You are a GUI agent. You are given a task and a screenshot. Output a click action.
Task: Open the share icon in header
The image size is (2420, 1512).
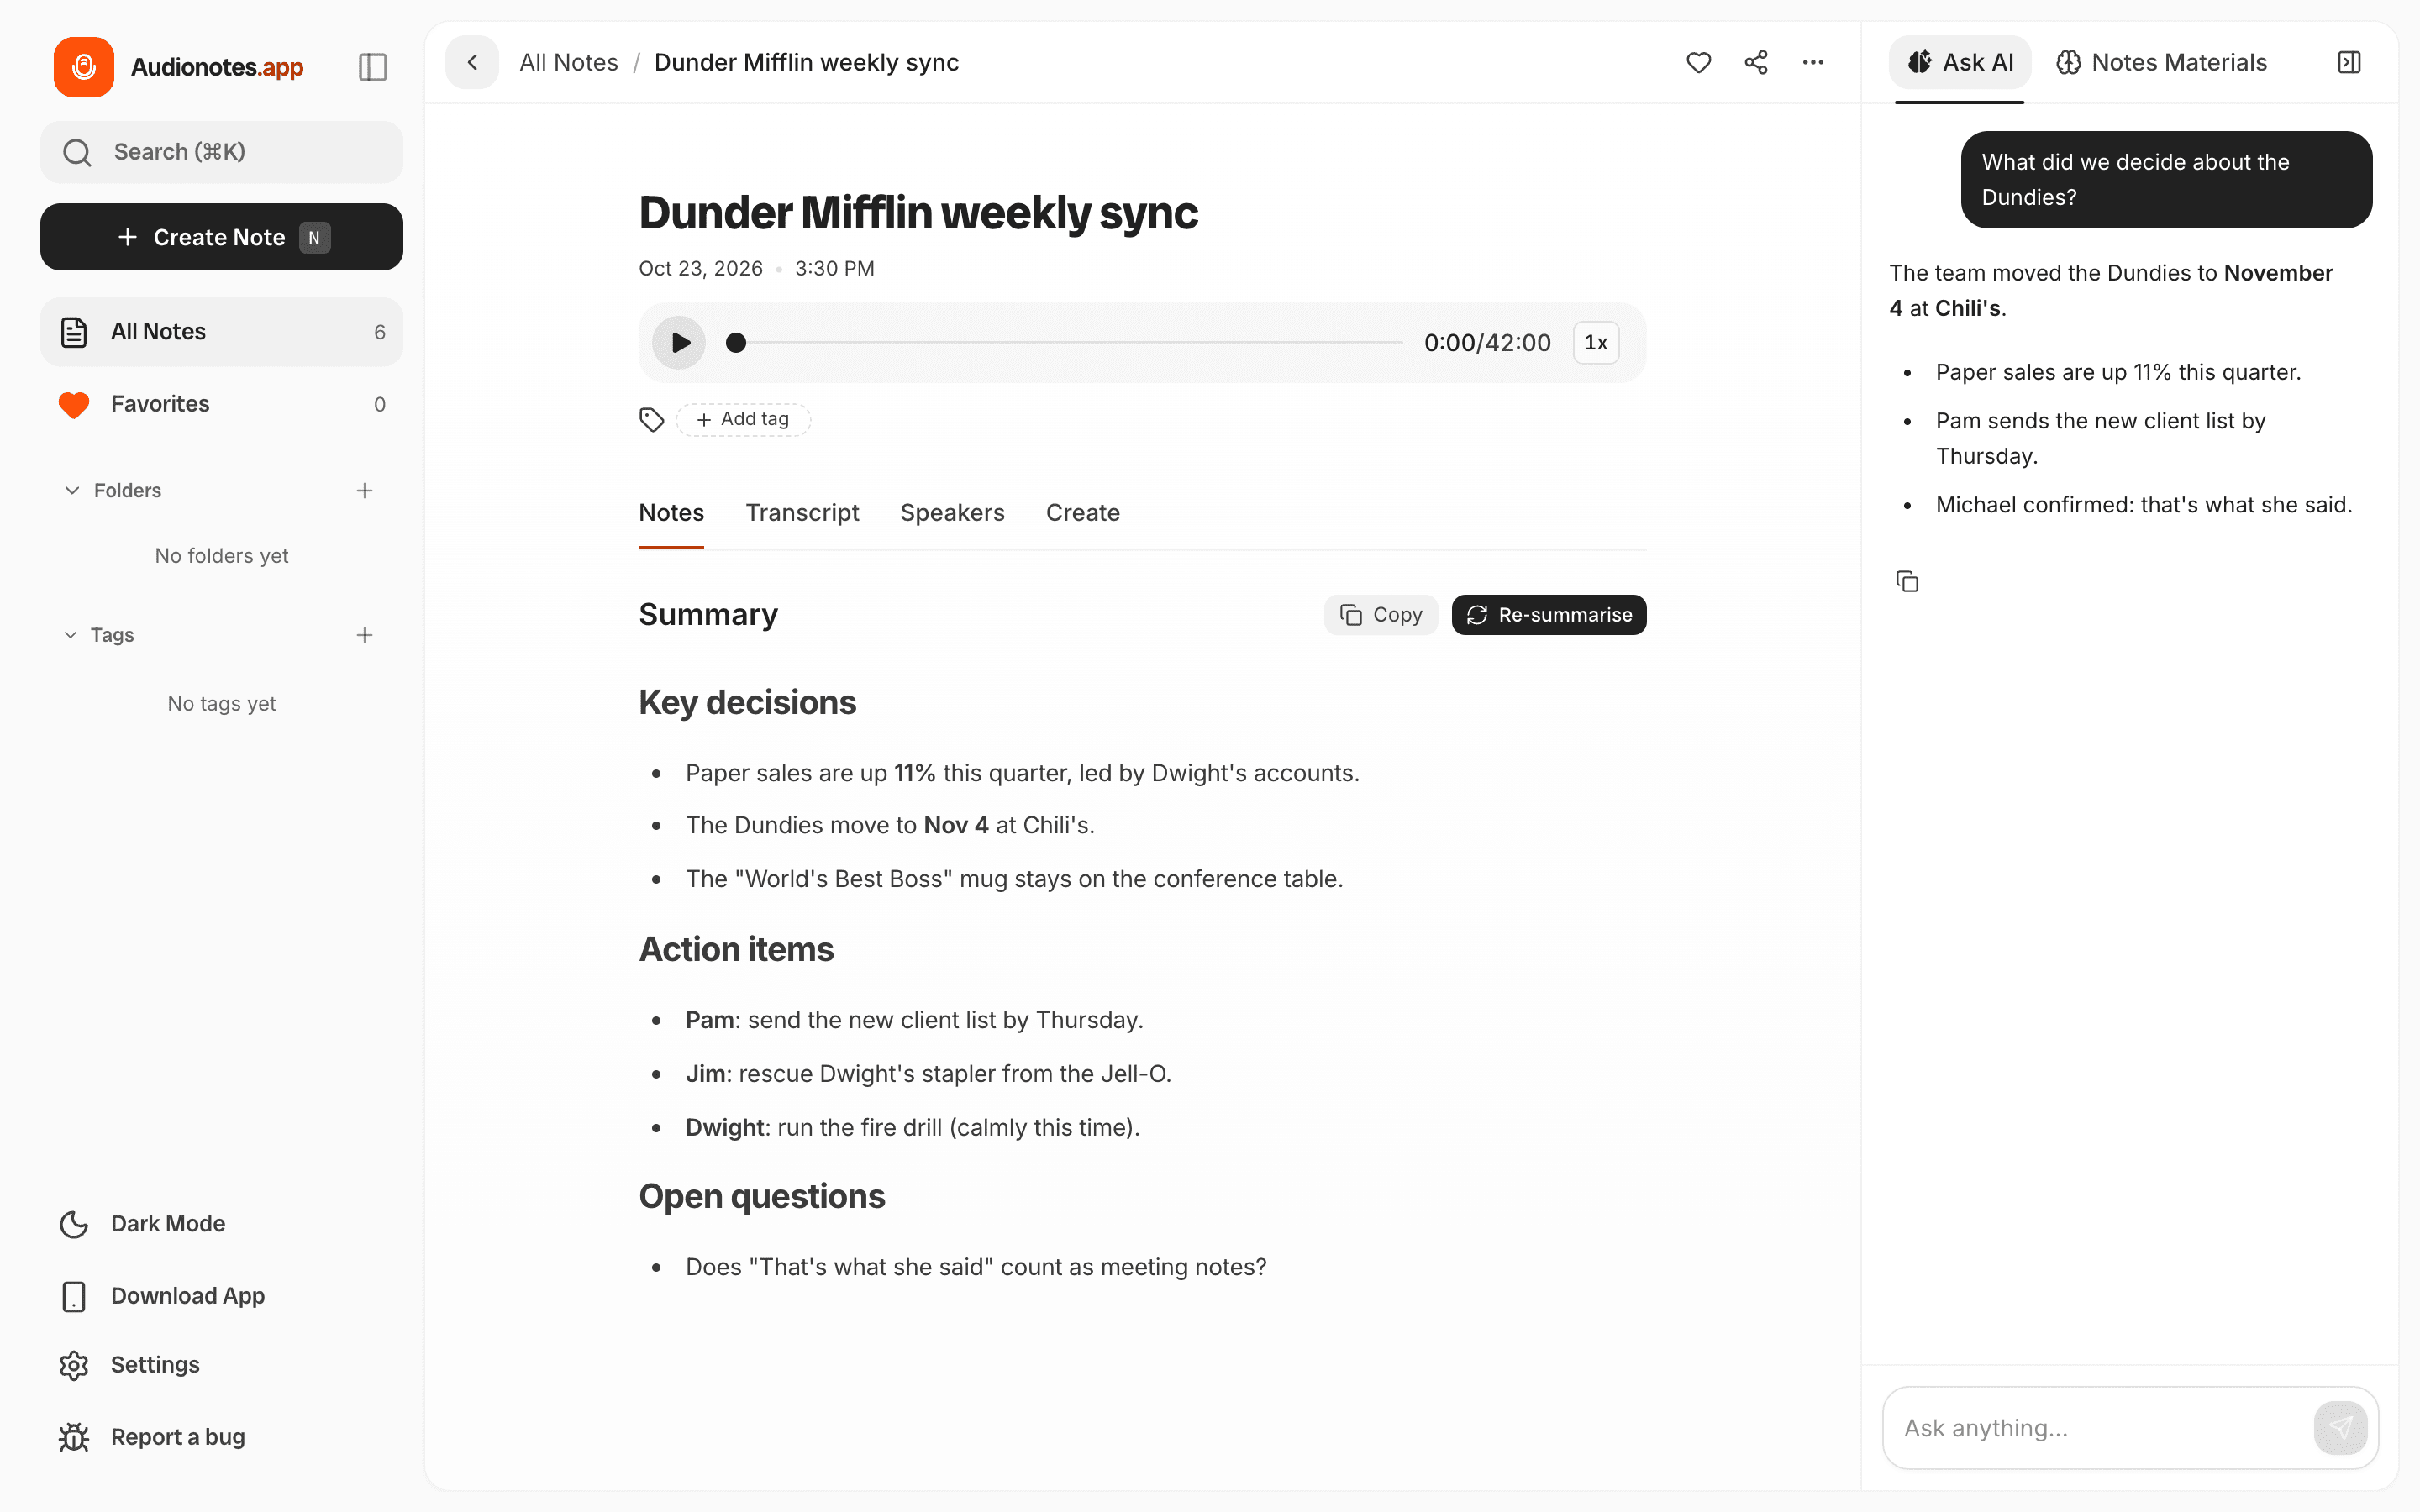click(1756, 62)
